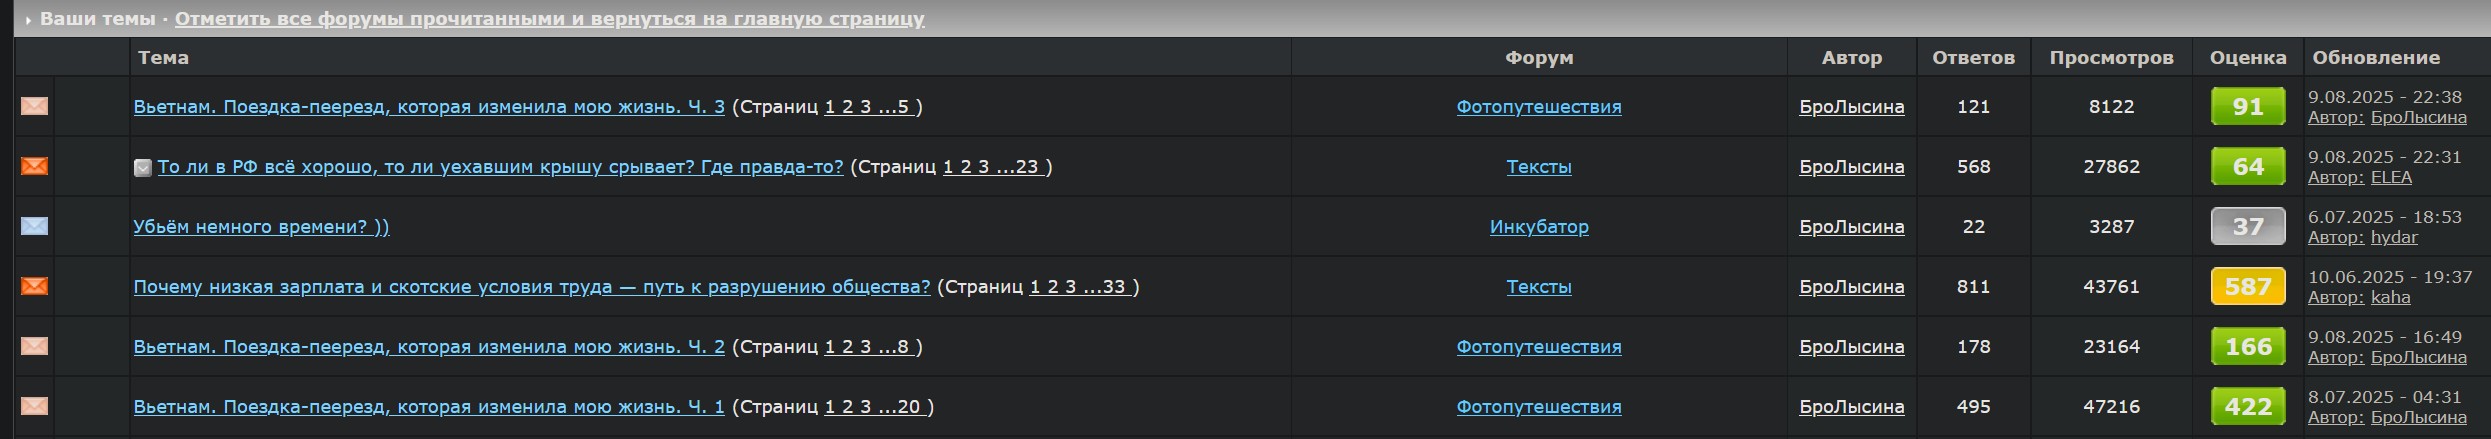The height and width of the screenshot is (439, 2491).
Task: Click small poll icon before РФ thread title
Action: pos(143,167)
